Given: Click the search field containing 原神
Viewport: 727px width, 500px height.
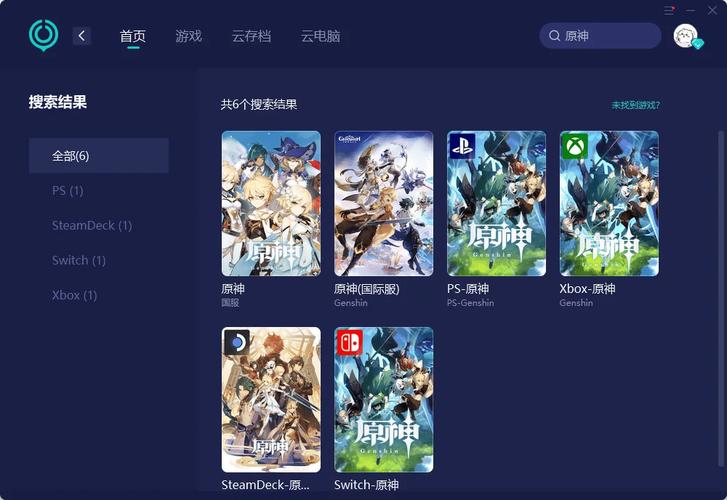Looking at the screenshot, I should click(x=607, y=36).
